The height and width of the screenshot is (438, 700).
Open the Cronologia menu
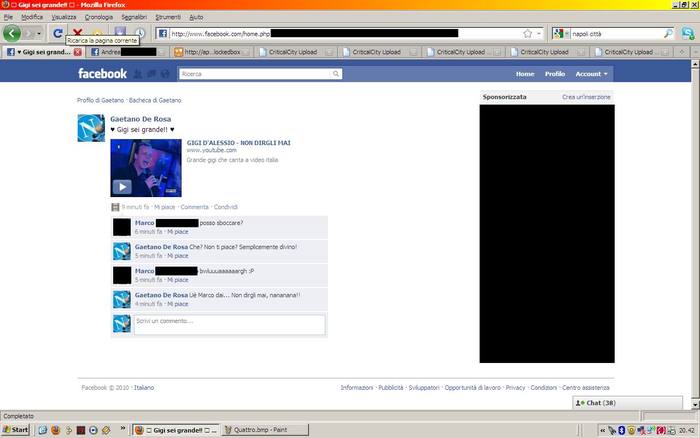pos(99,17)
